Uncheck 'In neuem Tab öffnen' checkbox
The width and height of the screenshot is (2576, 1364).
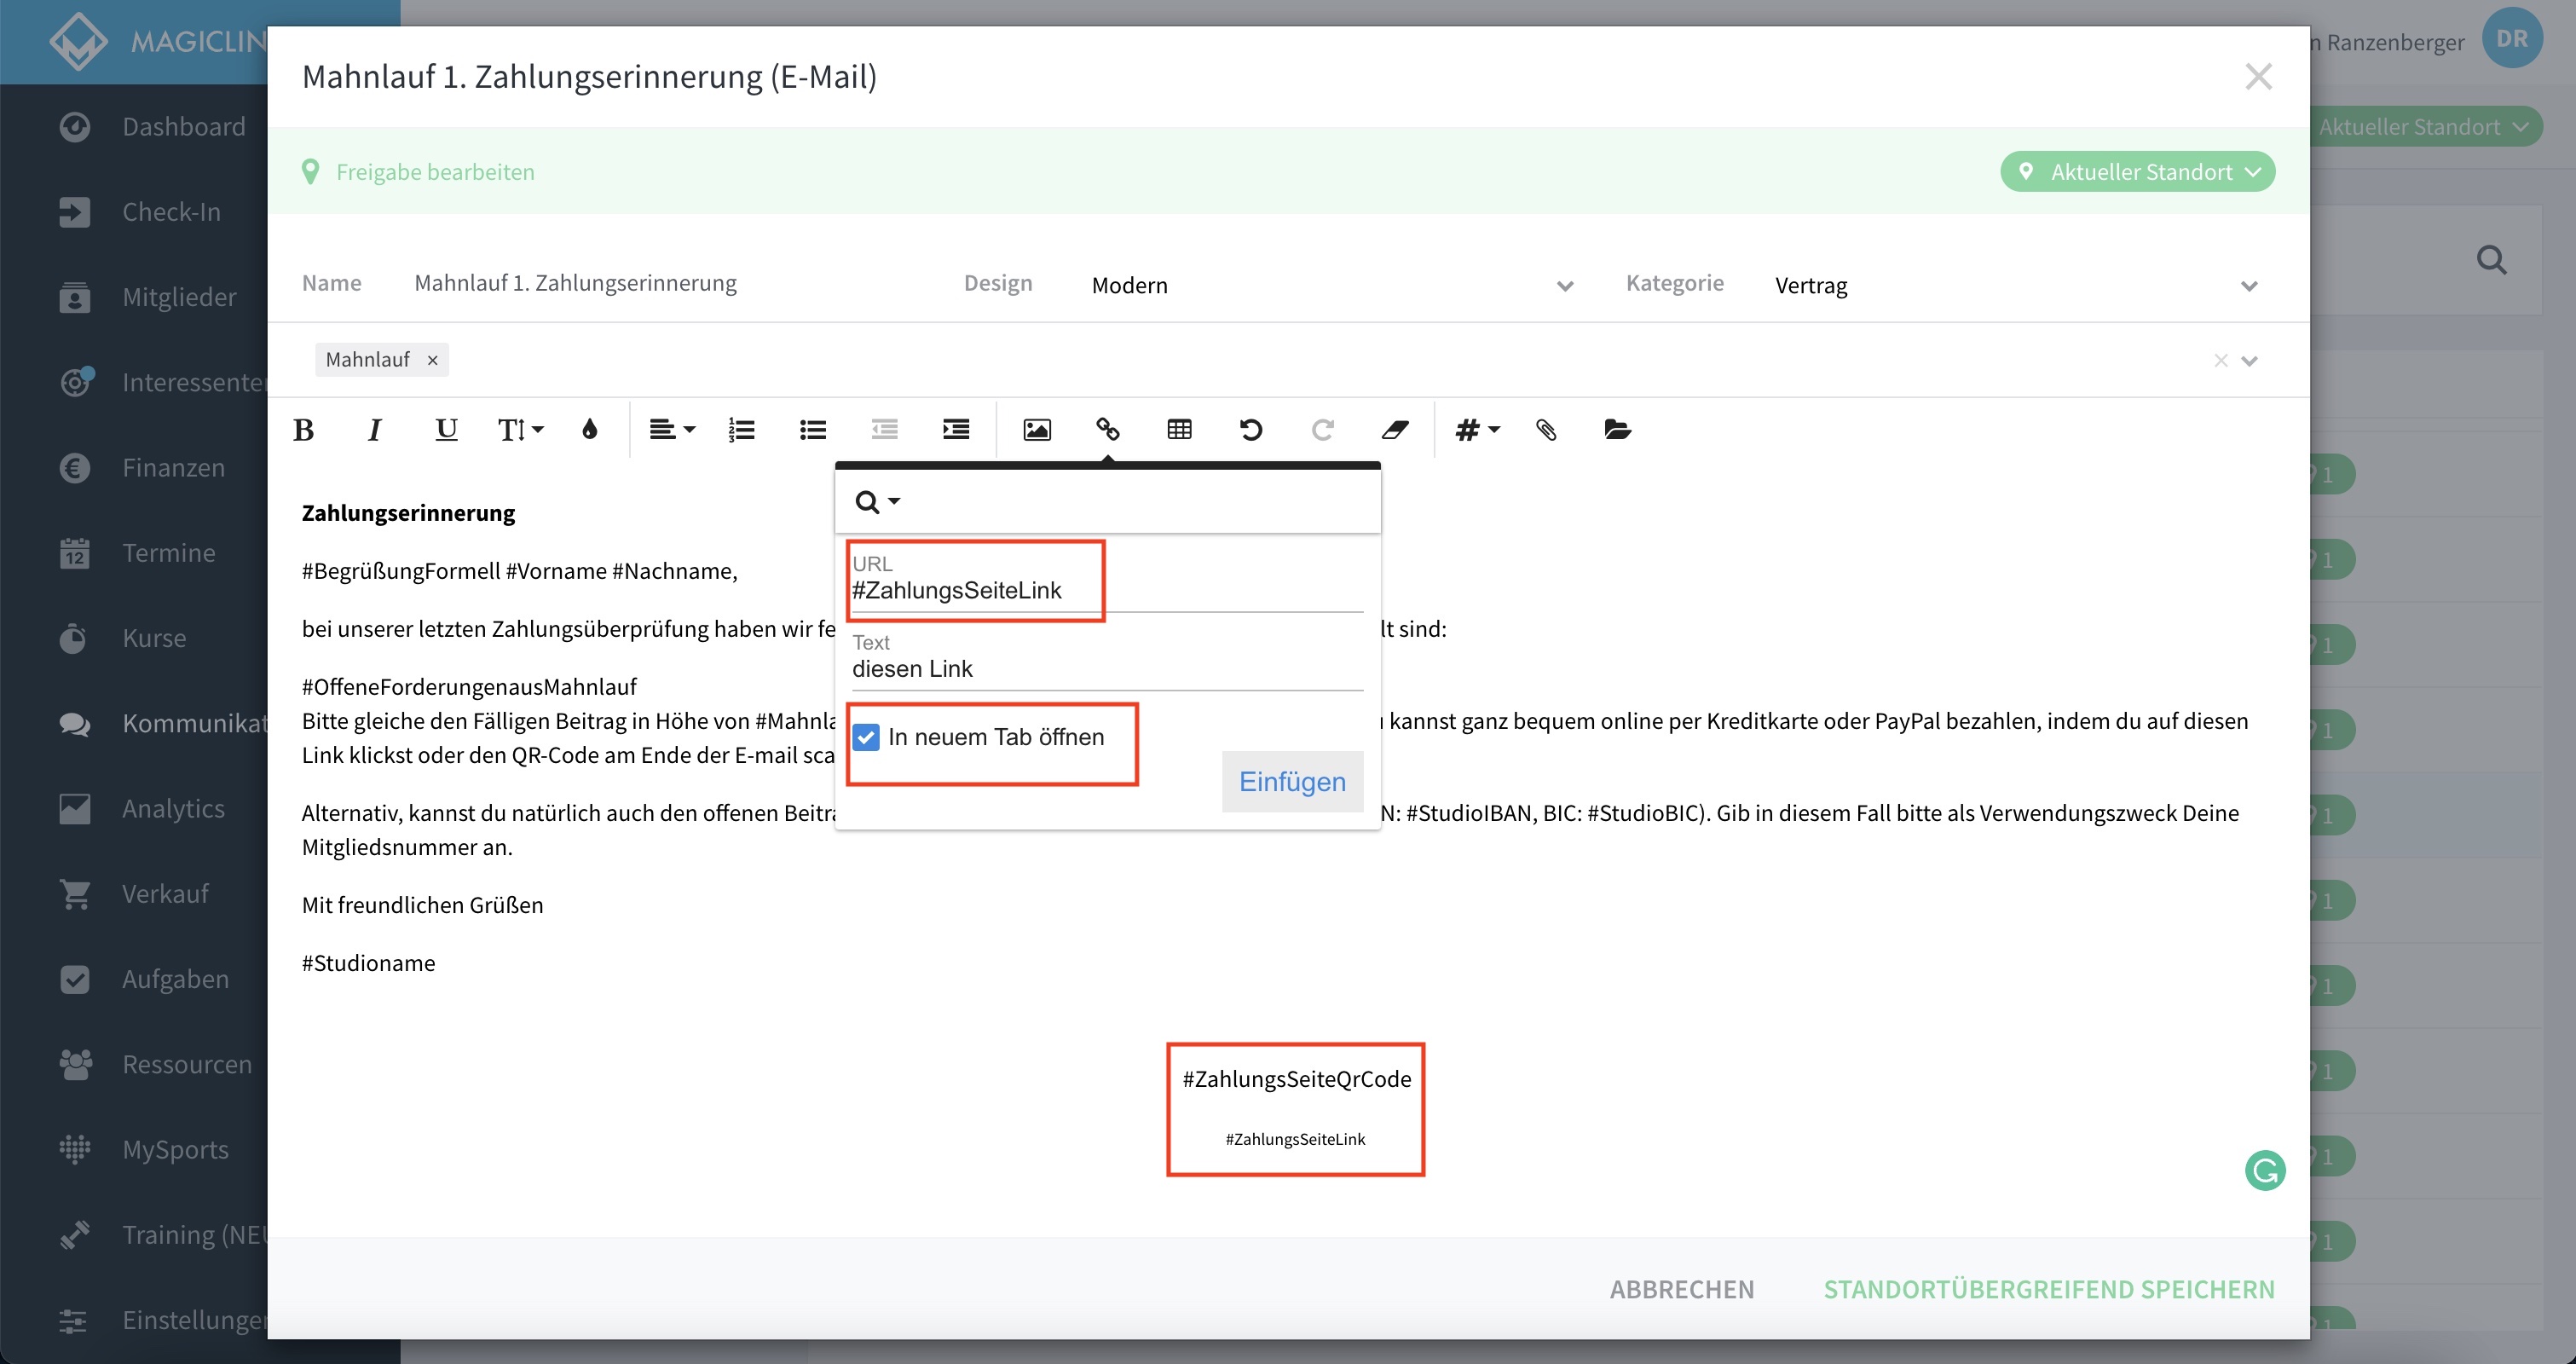pyautogui.click(x=866, y=738)
